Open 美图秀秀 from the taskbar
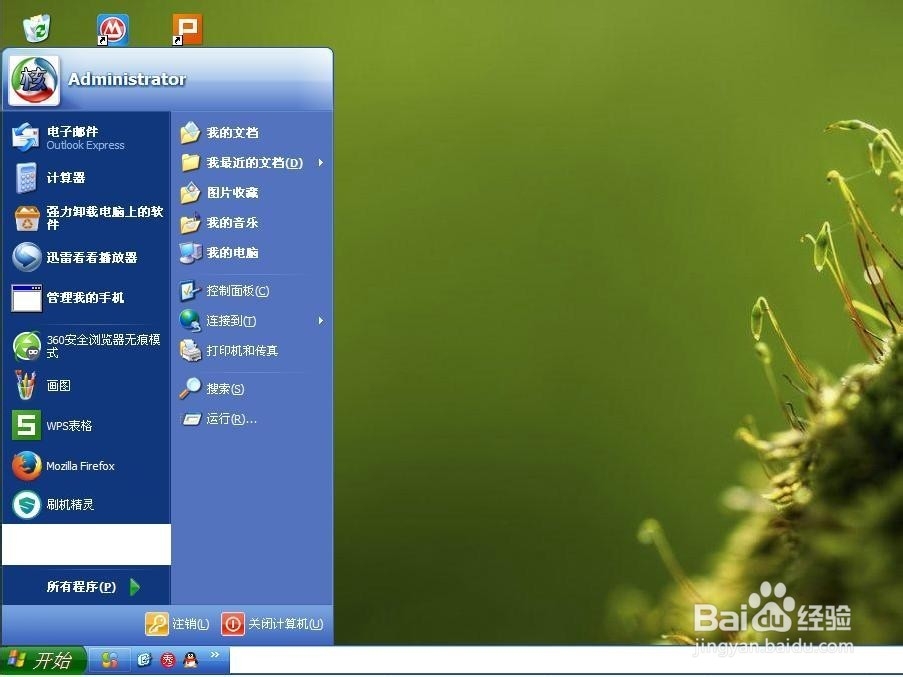This screenshot has width=903, height=677. [x=167, y=660]
